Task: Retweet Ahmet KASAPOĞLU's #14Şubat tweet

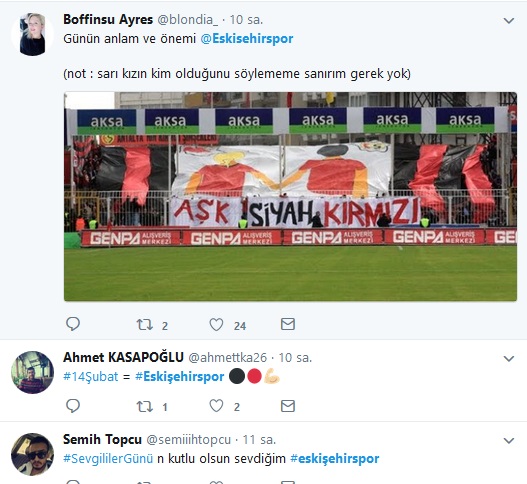Action: point(145,406)
